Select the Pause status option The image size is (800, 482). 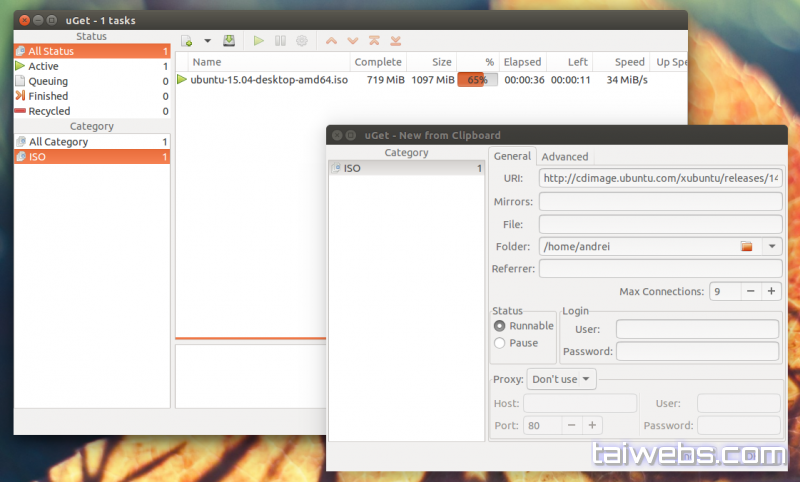click(x=500, y=343)
